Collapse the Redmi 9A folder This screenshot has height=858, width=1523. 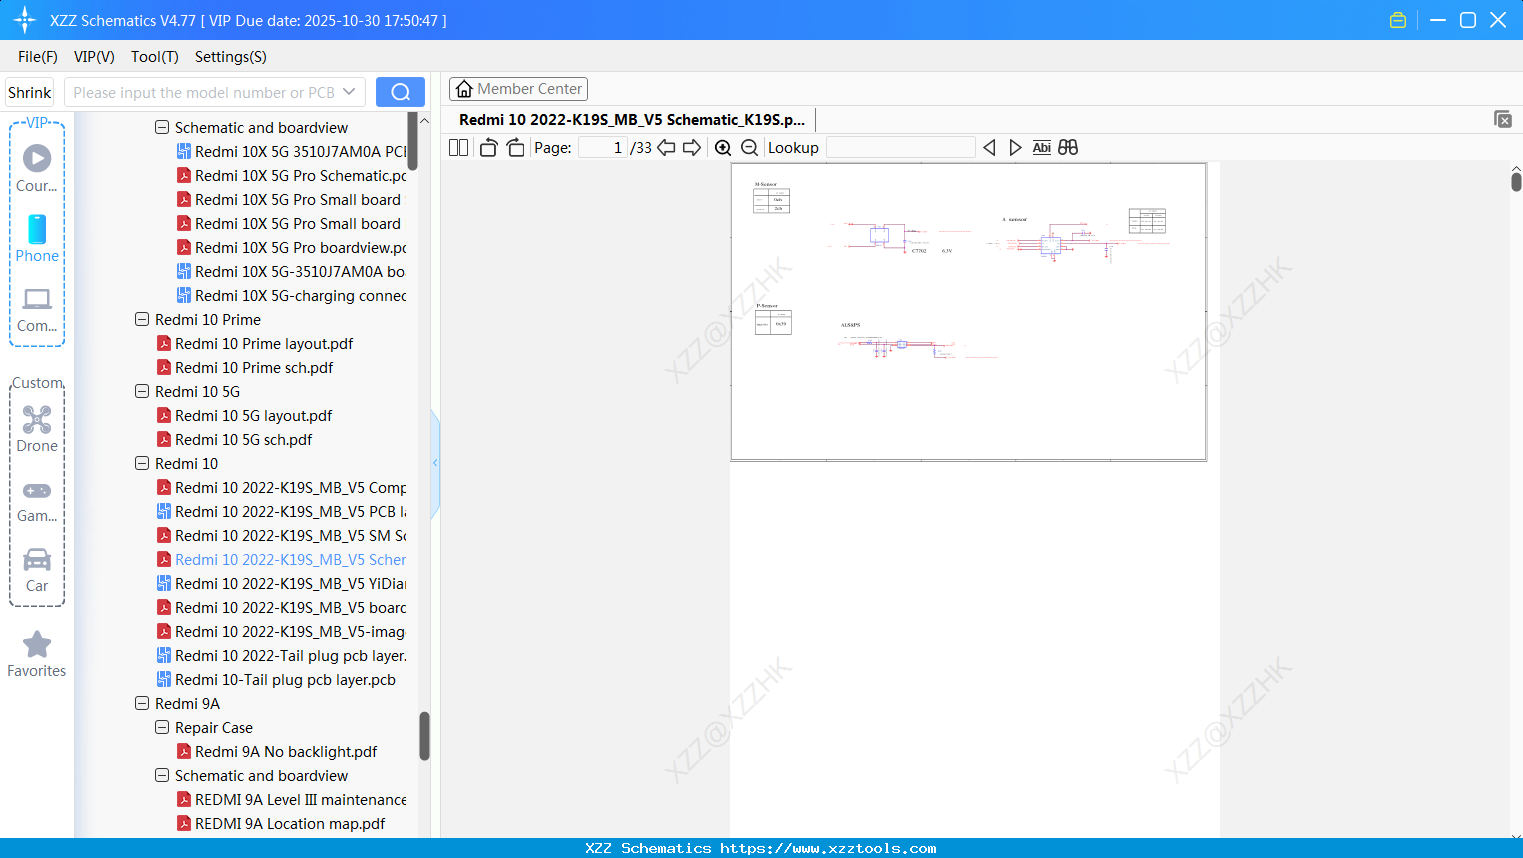142,703
